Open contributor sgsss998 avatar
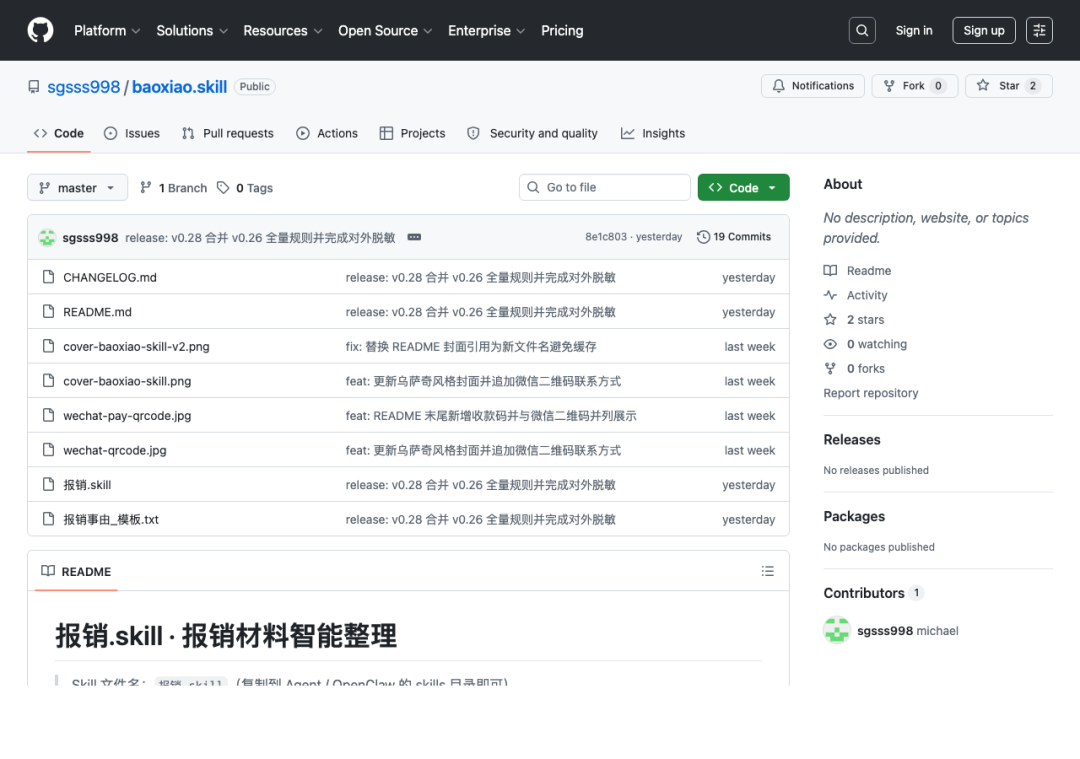The image size is (1080, 759). (837, 630)
